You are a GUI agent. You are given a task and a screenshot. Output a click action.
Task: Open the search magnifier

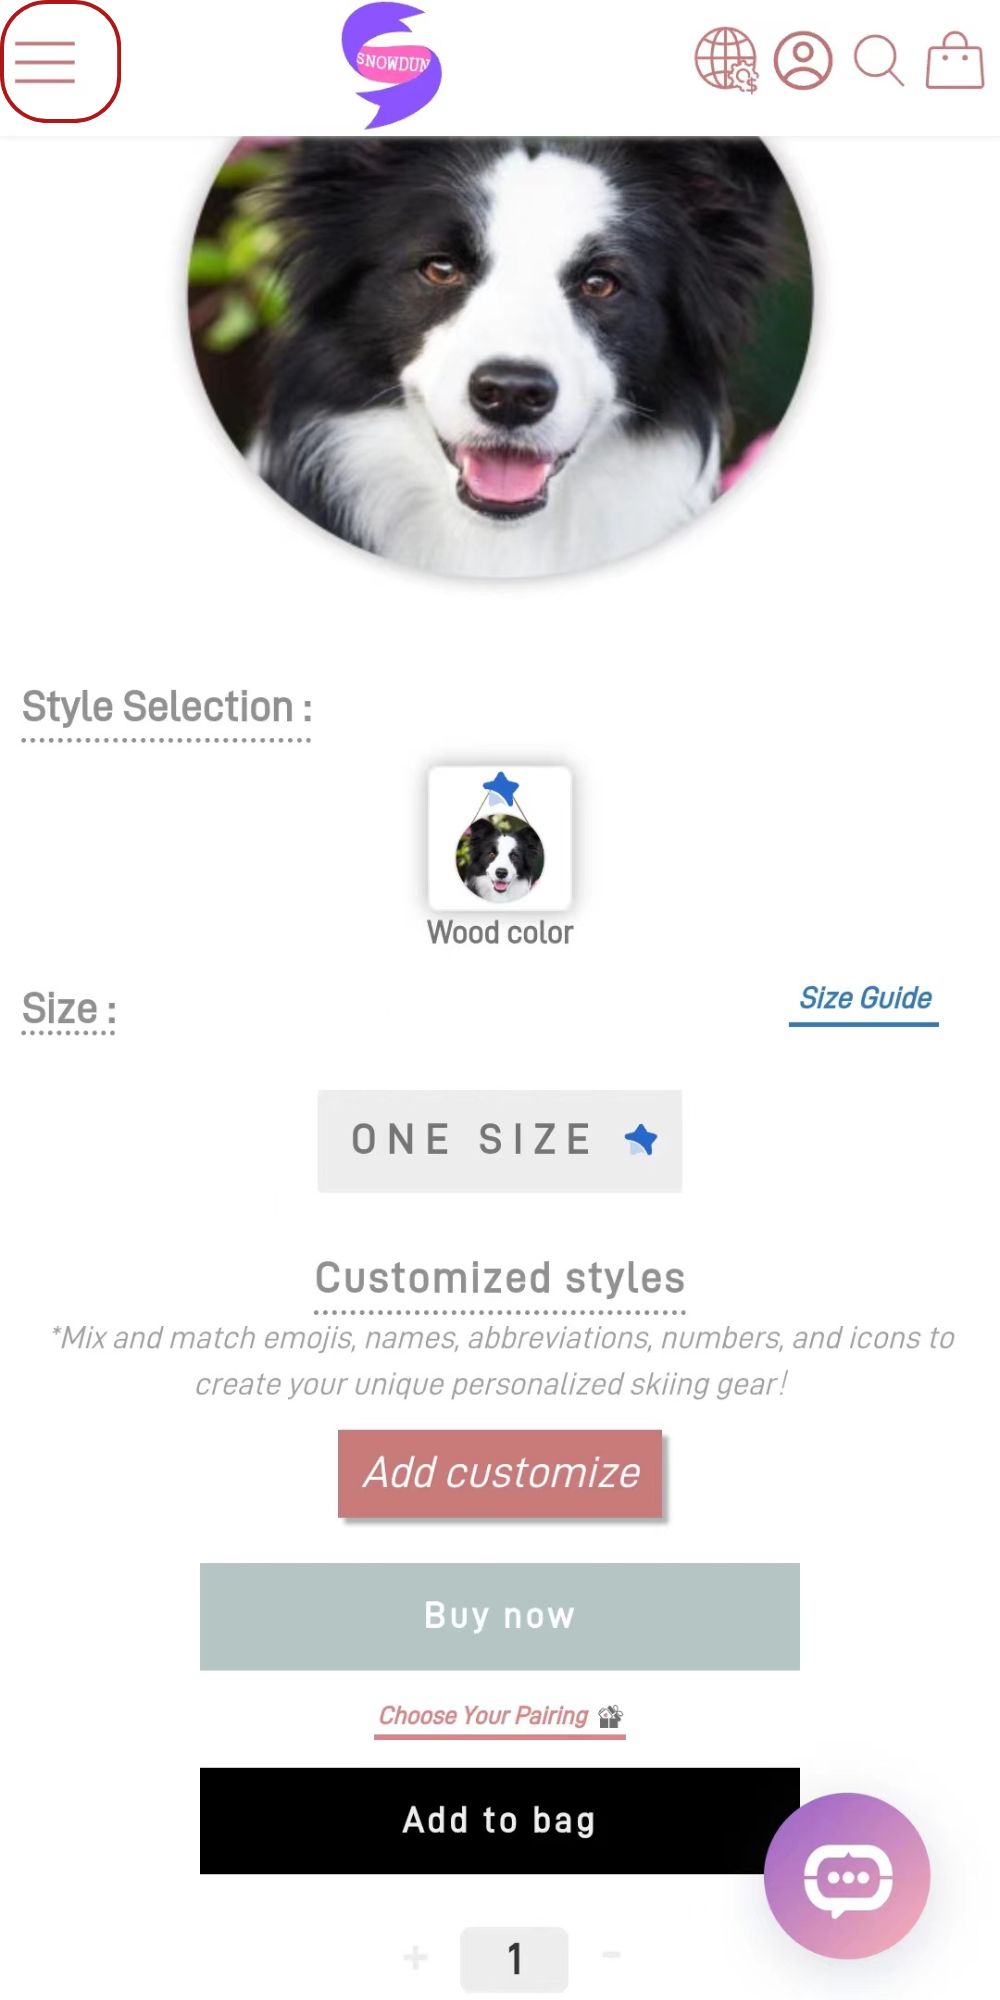point(879,61)
